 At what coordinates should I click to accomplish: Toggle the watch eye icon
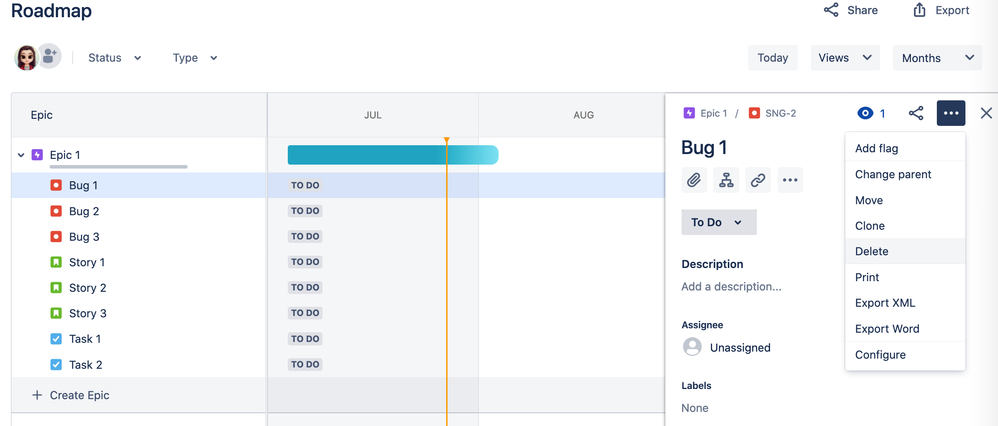click(865, 113)
